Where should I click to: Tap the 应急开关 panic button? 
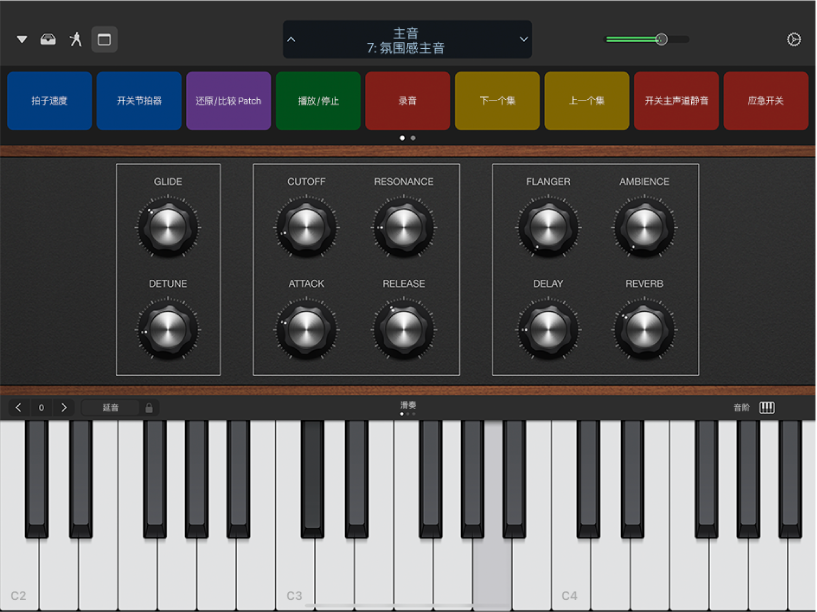pos(766,101)
